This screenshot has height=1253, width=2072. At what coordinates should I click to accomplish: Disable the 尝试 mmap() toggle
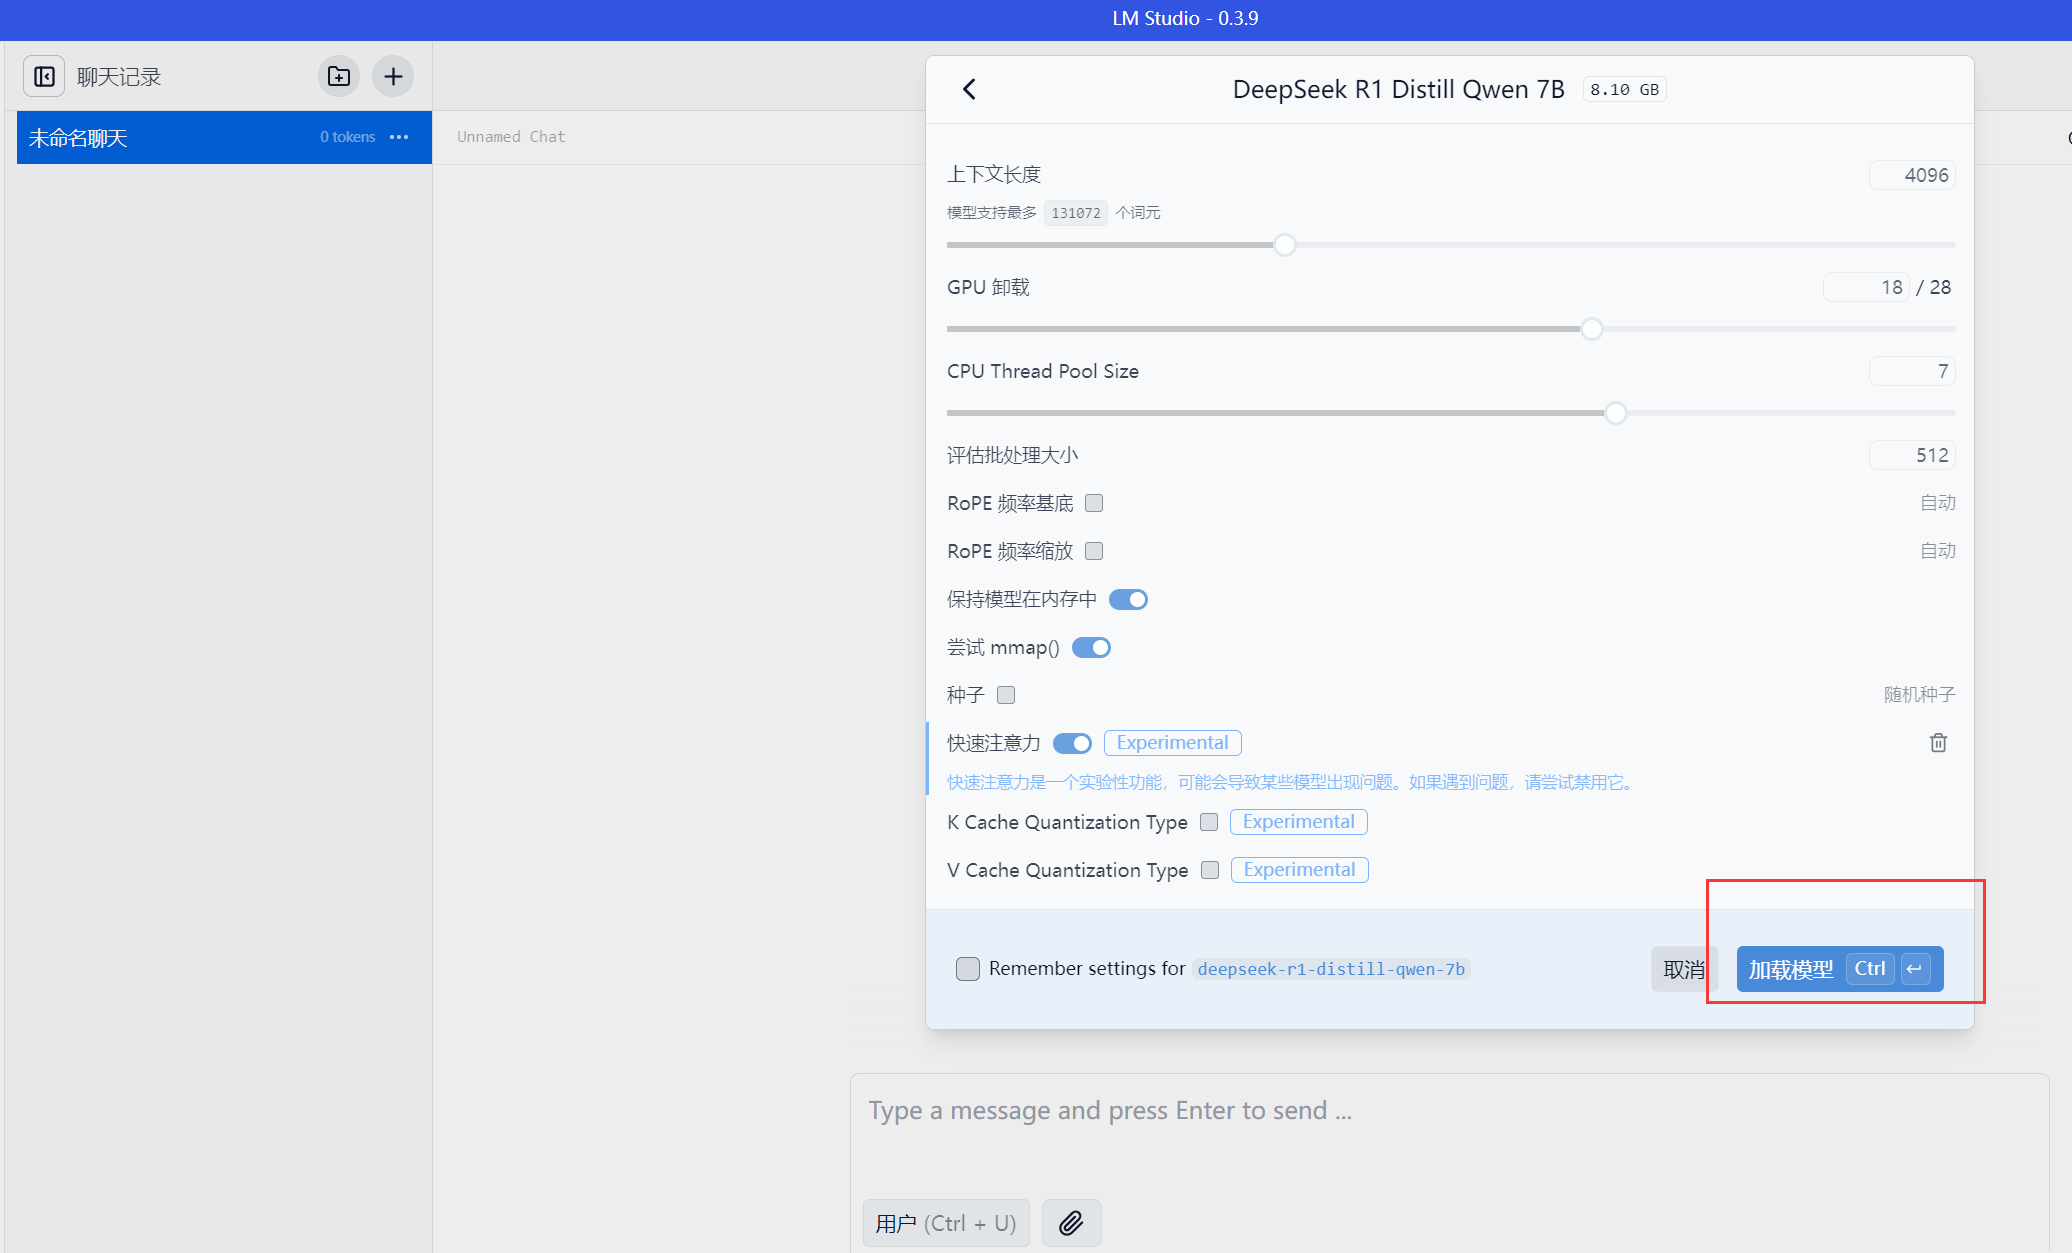[x=1091, y=647]
